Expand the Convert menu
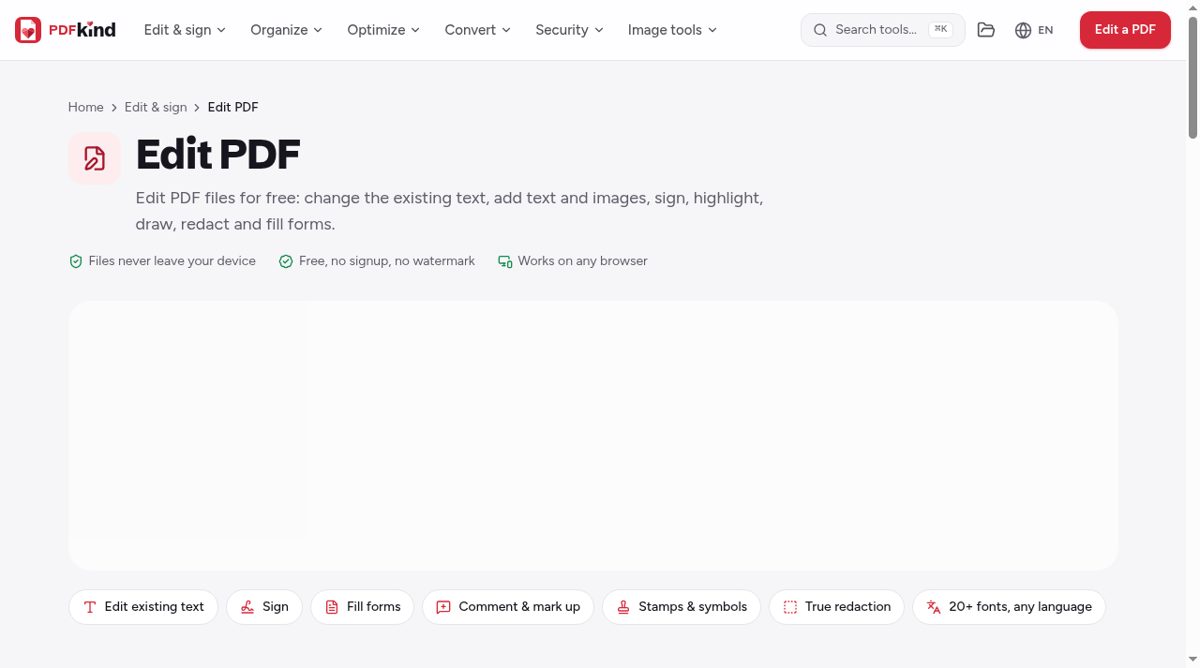The width and height of the screenshot is (1200, 668). pos(477,30)
